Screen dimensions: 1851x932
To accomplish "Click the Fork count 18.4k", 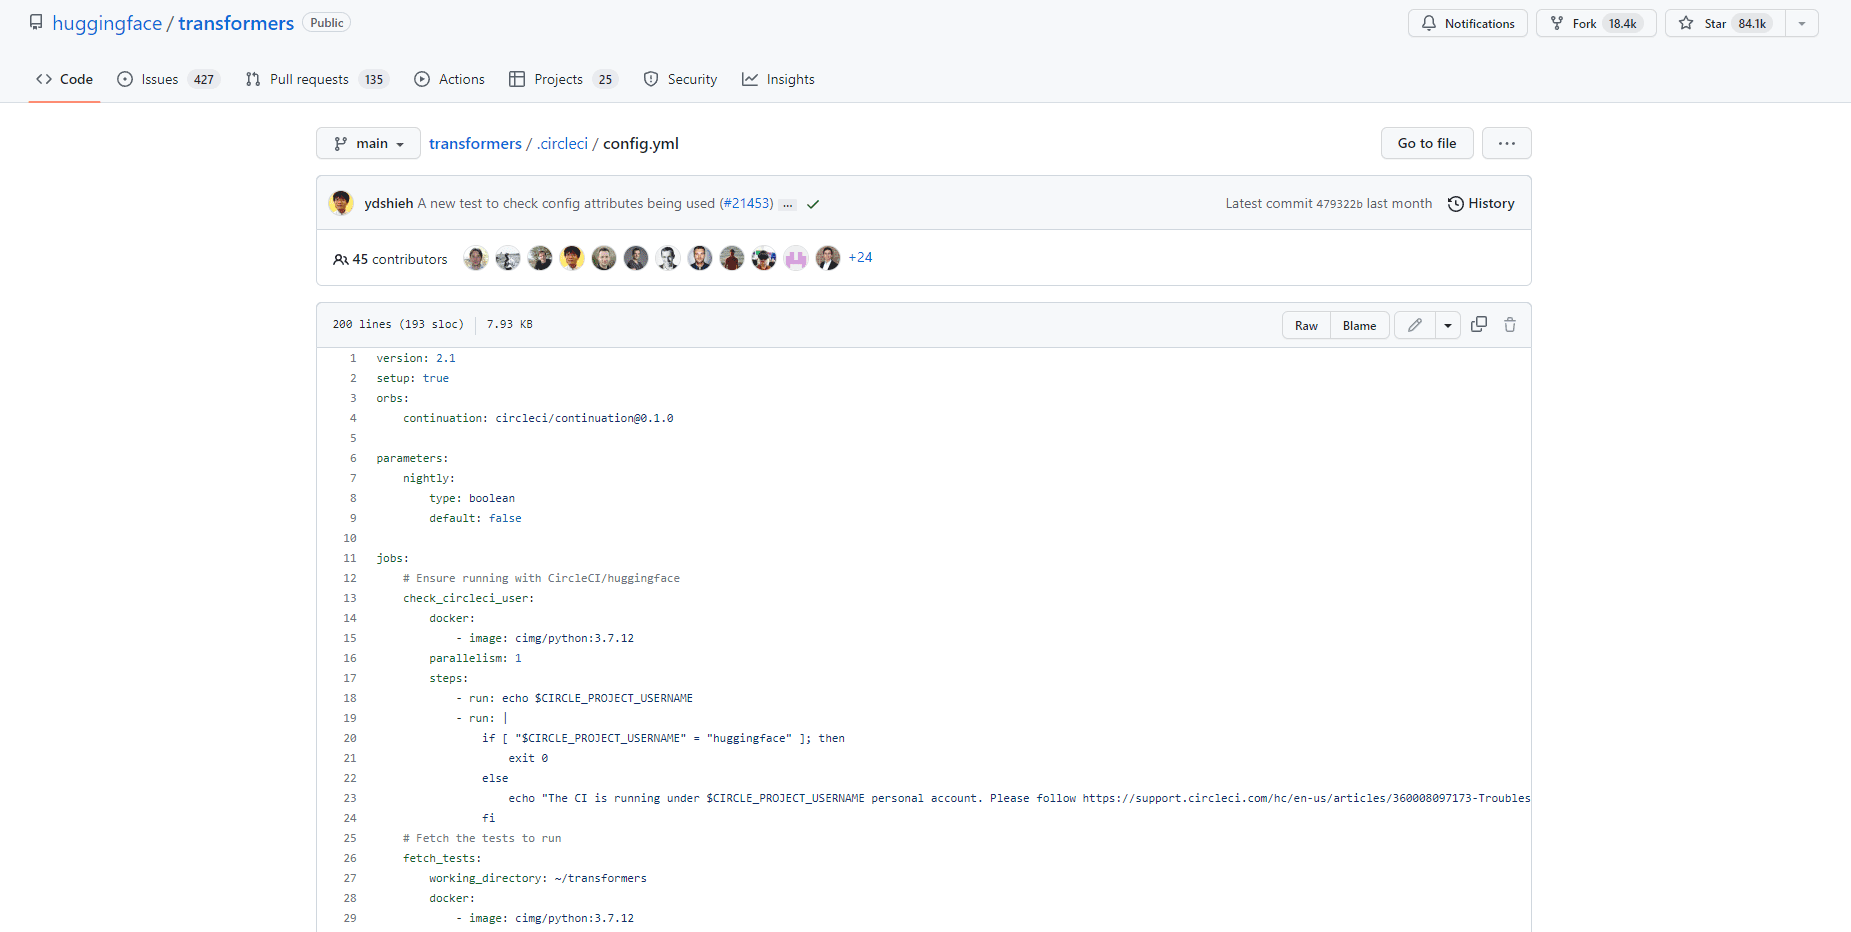I will (1622, 23).
